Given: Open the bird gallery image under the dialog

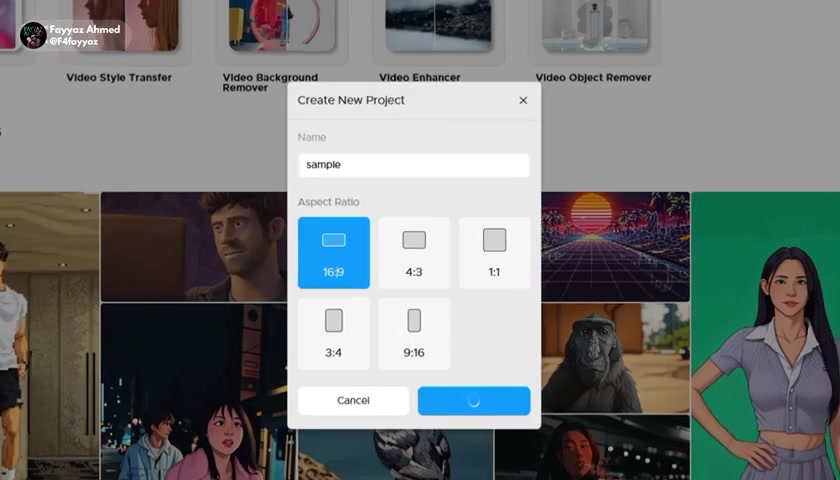Looking at the screenshot, I should [395, 454].
